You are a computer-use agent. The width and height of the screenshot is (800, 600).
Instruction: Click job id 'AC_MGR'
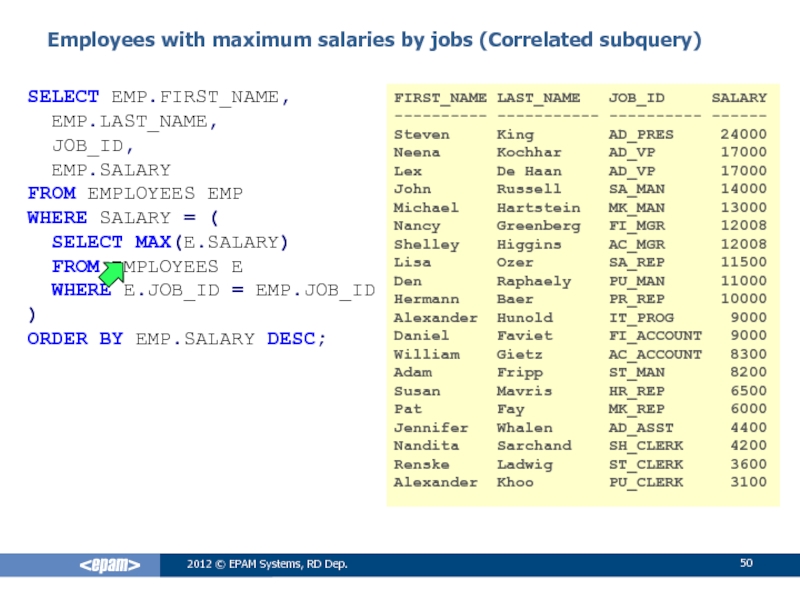[636, 245]
